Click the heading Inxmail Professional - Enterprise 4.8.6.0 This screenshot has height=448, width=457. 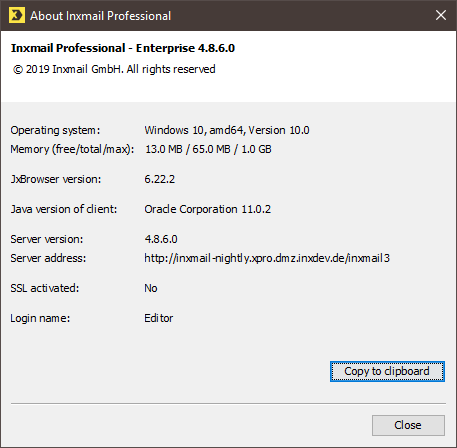tap(123, 48)
